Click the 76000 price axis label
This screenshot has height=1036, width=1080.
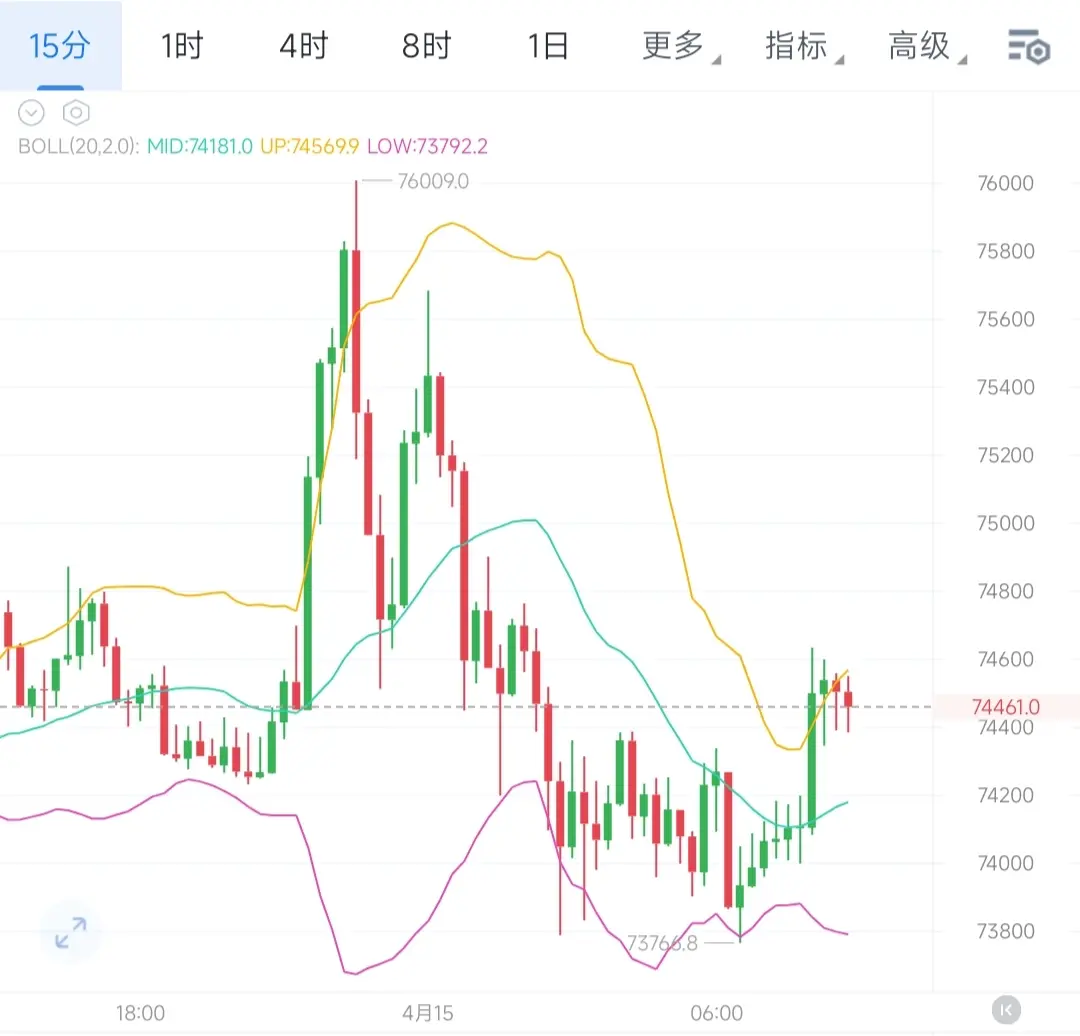1006,183
